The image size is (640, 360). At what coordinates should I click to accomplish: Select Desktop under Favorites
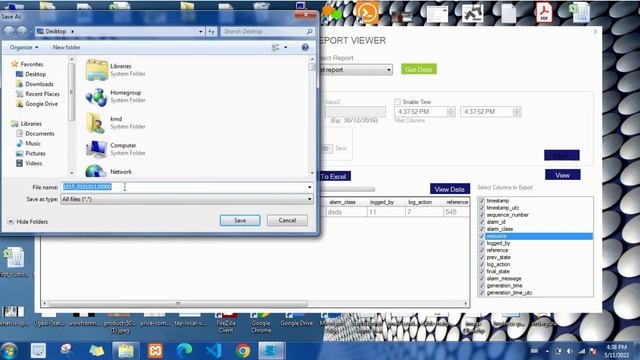[x=31, y=74]
